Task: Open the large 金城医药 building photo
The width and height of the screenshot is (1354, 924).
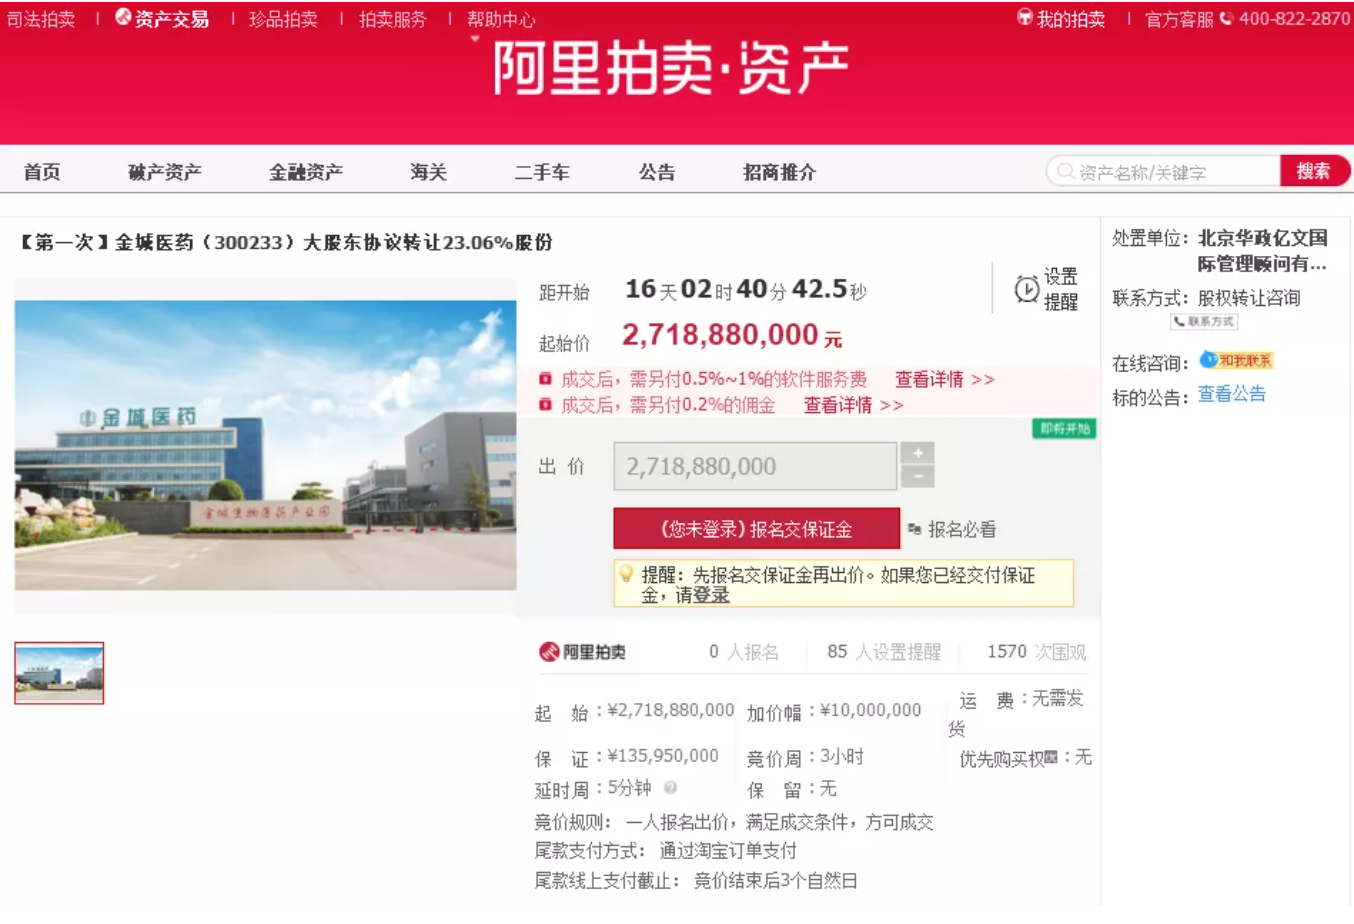Action: [x=265, y=445]
